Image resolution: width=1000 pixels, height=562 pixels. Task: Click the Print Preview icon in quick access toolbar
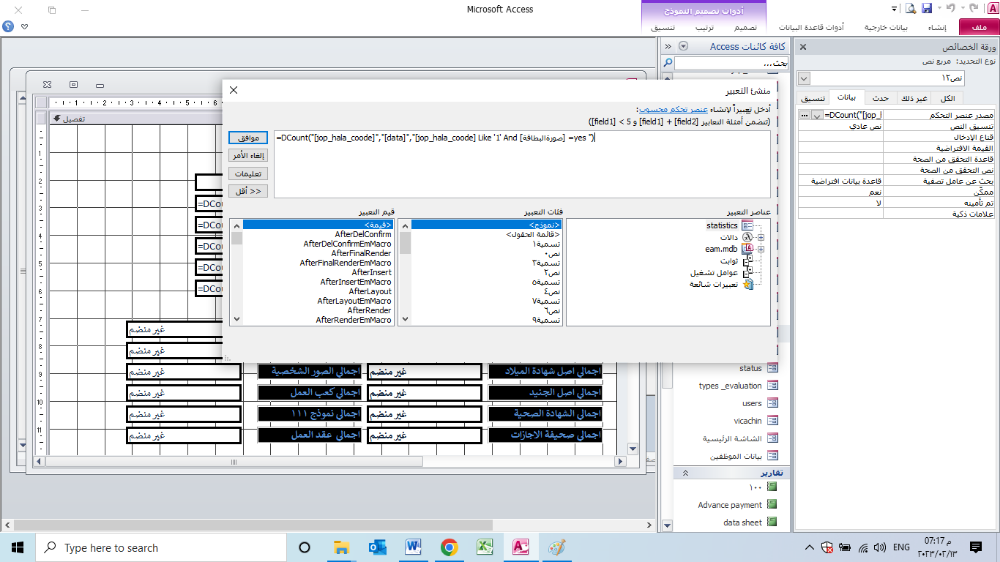pyautogui.click(x=911, y=8)
